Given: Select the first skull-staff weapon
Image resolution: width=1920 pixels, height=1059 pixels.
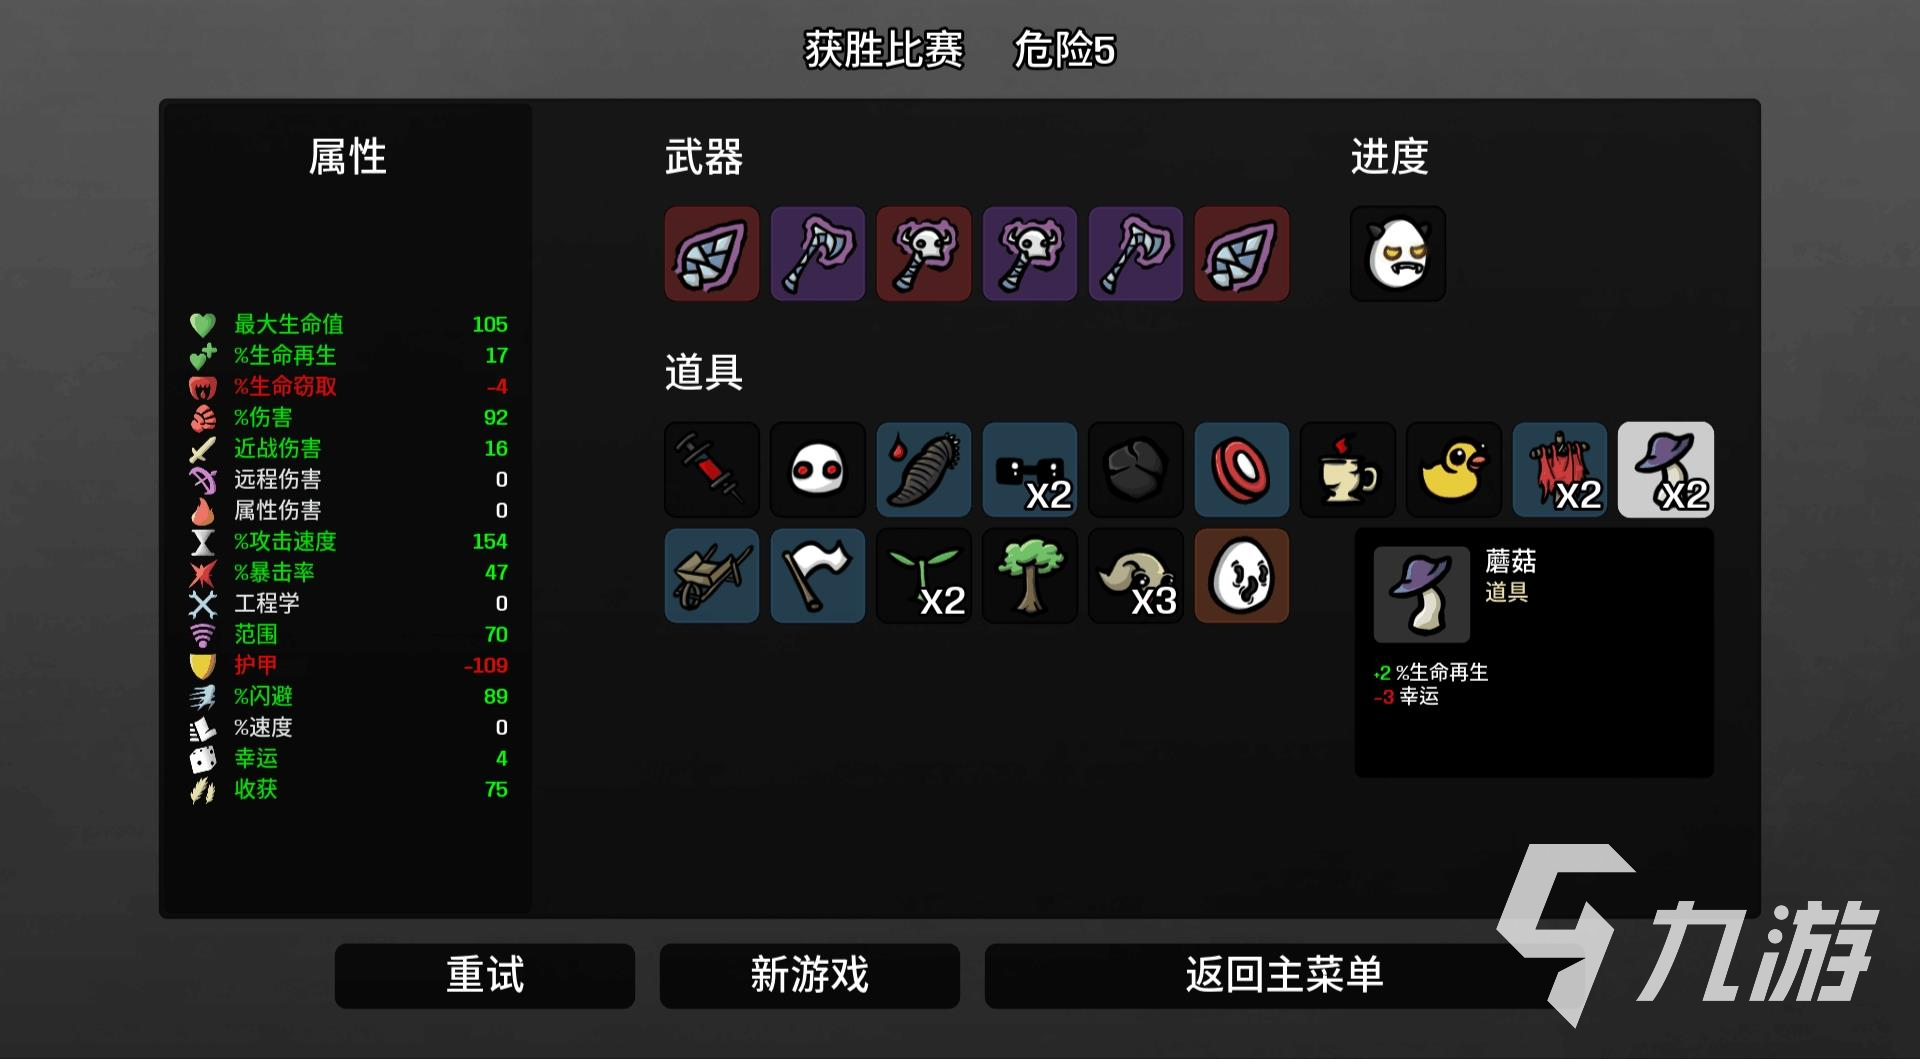Looking at the screenshot, I should point(924,254).
